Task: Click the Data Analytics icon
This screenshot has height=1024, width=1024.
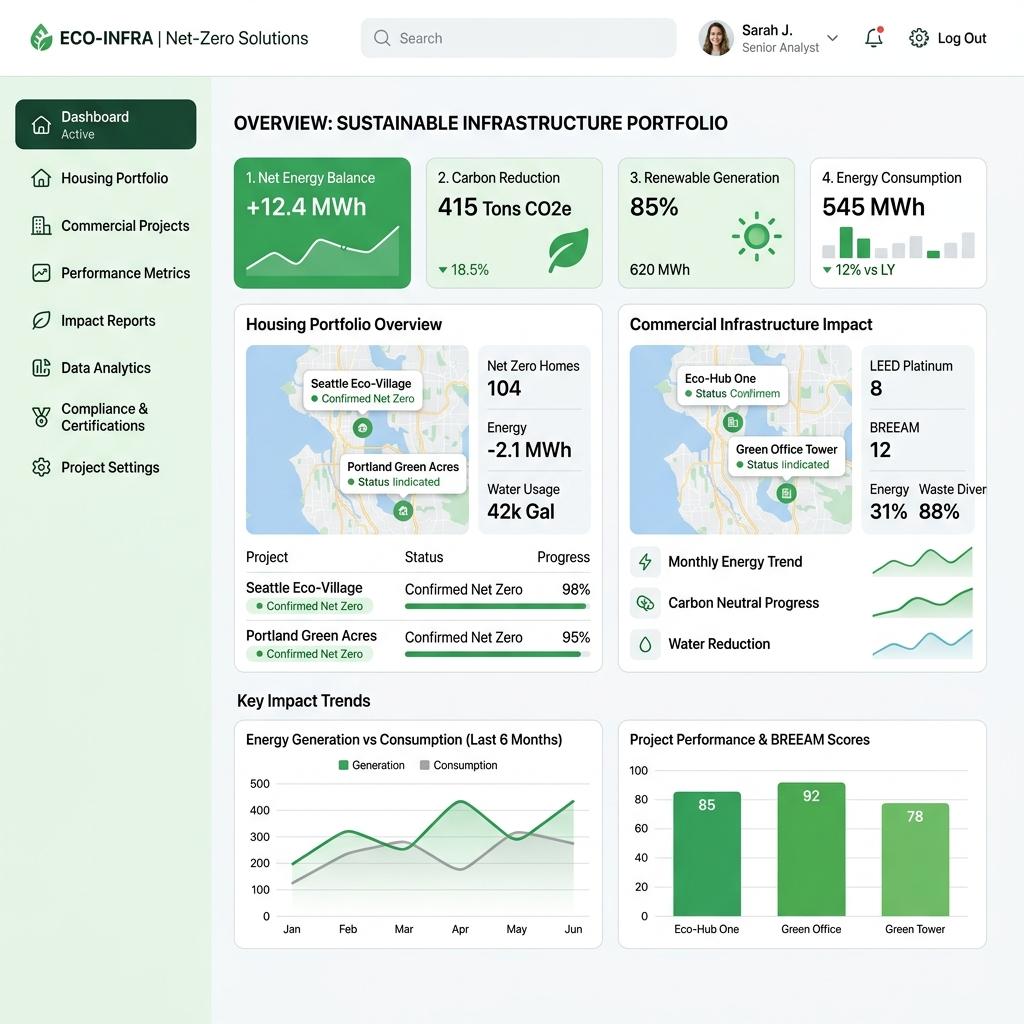Action: (41, 368)
